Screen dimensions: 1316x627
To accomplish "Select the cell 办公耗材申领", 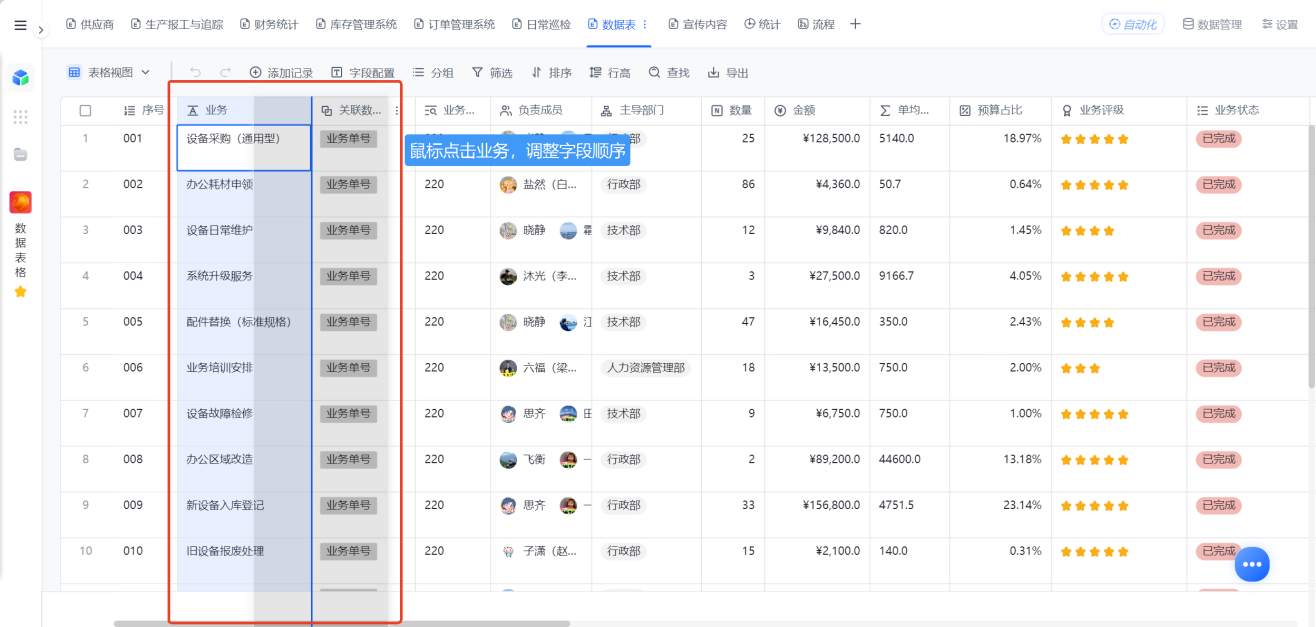I will 244,194.
